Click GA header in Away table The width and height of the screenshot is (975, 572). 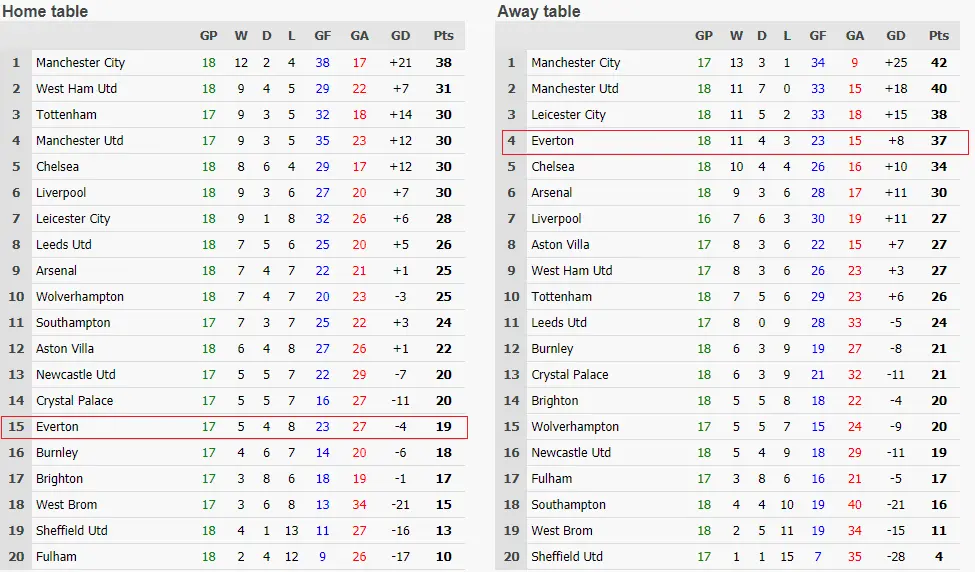pos(854,36)
